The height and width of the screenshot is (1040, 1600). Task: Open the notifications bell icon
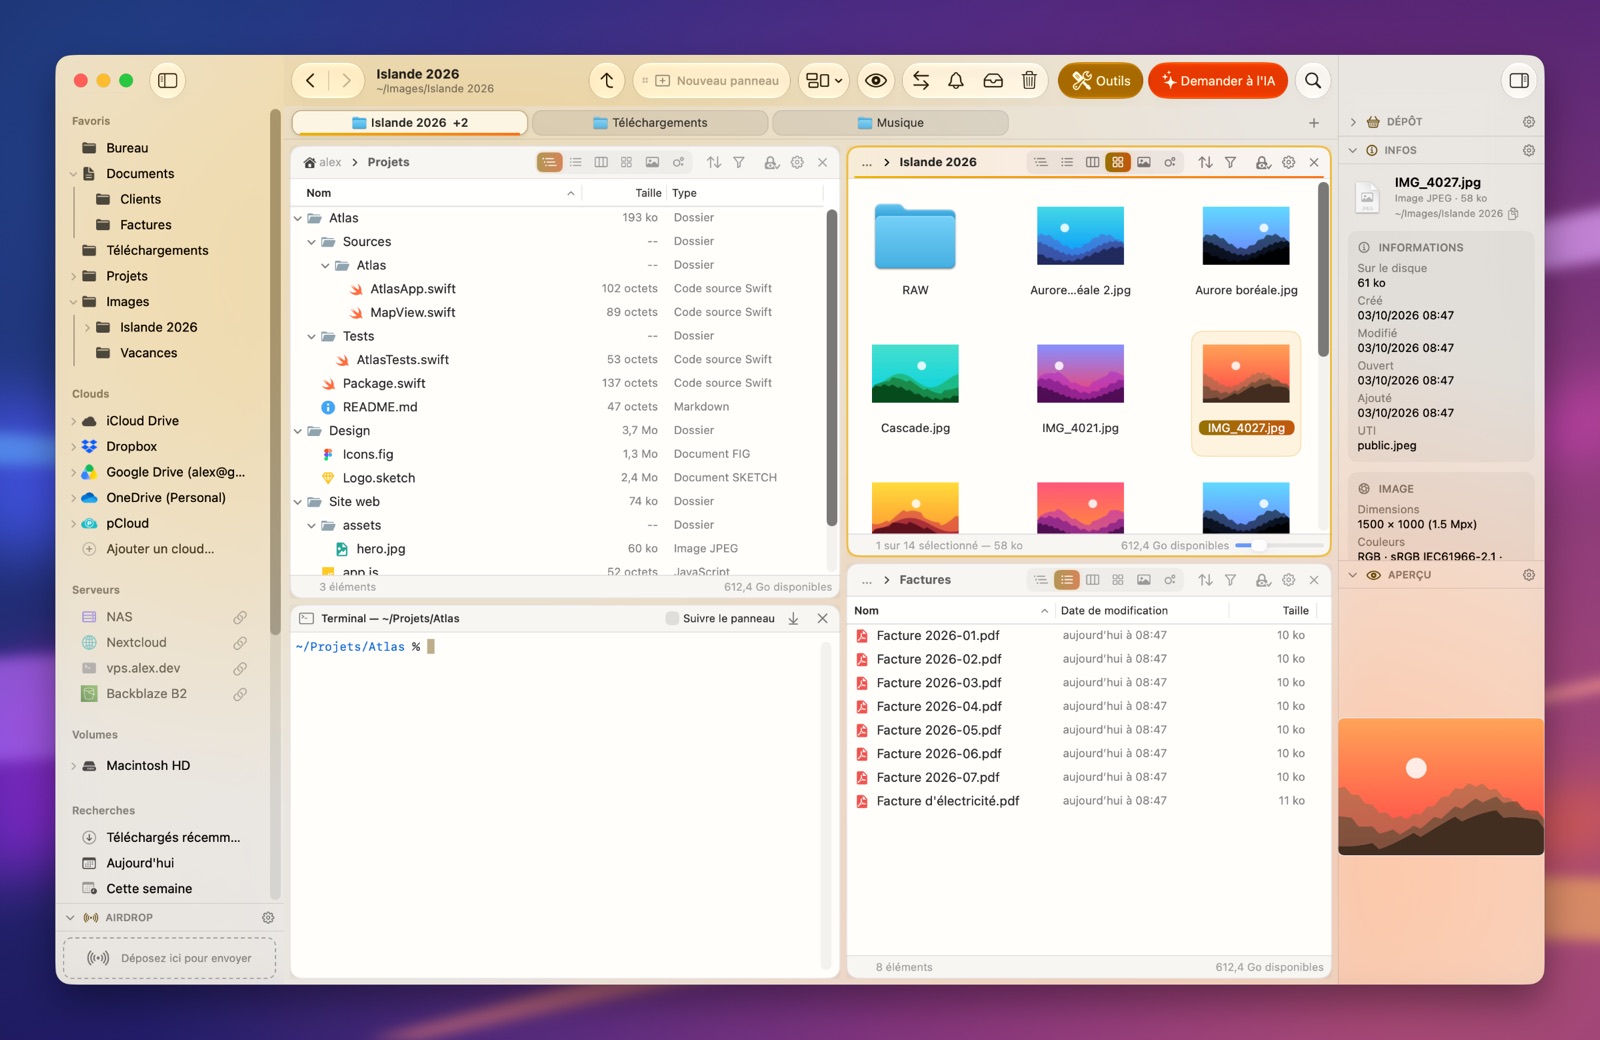[956, 81]
